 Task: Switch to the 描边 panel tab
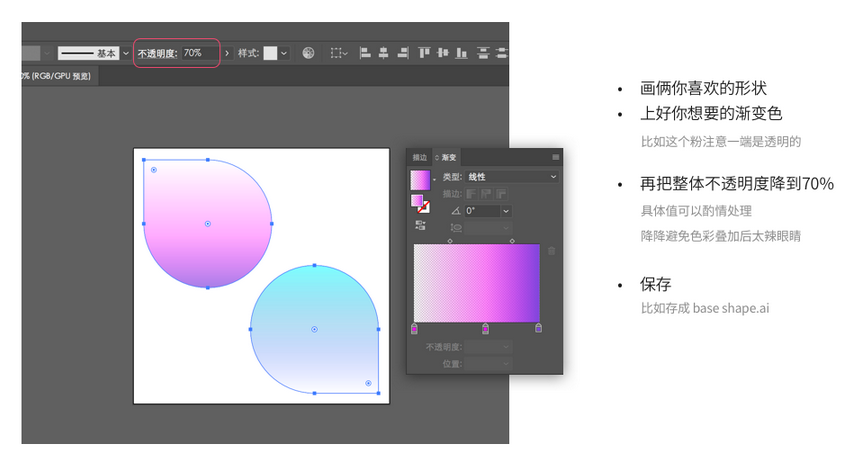[x=420, y=157]
